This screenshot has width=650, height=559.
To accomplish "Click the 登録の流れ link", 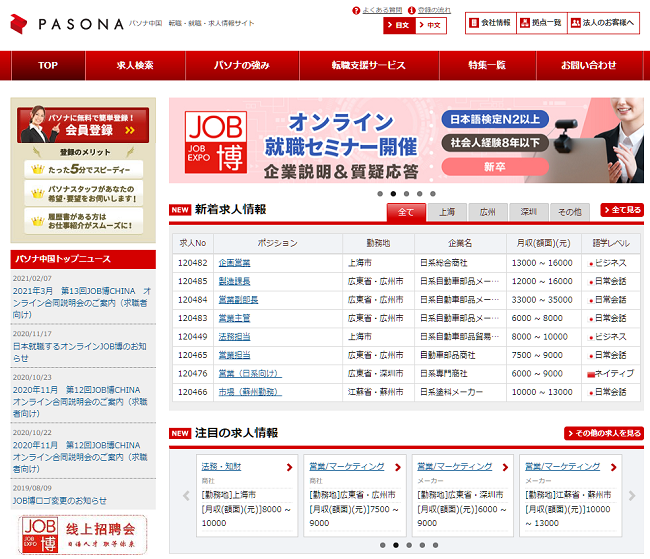I will pos(434,10).
